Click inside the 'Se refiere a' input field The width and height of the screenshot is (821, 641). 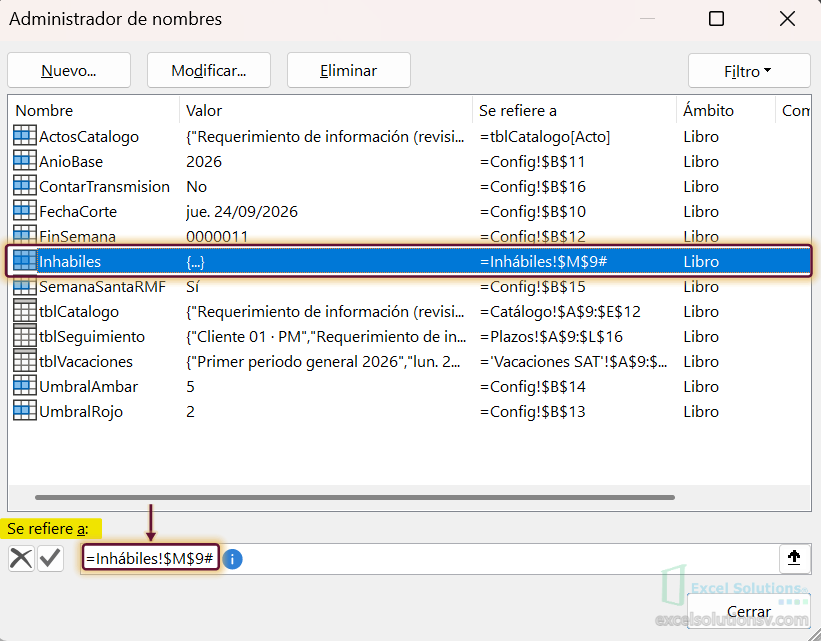[x=429, y=559]
